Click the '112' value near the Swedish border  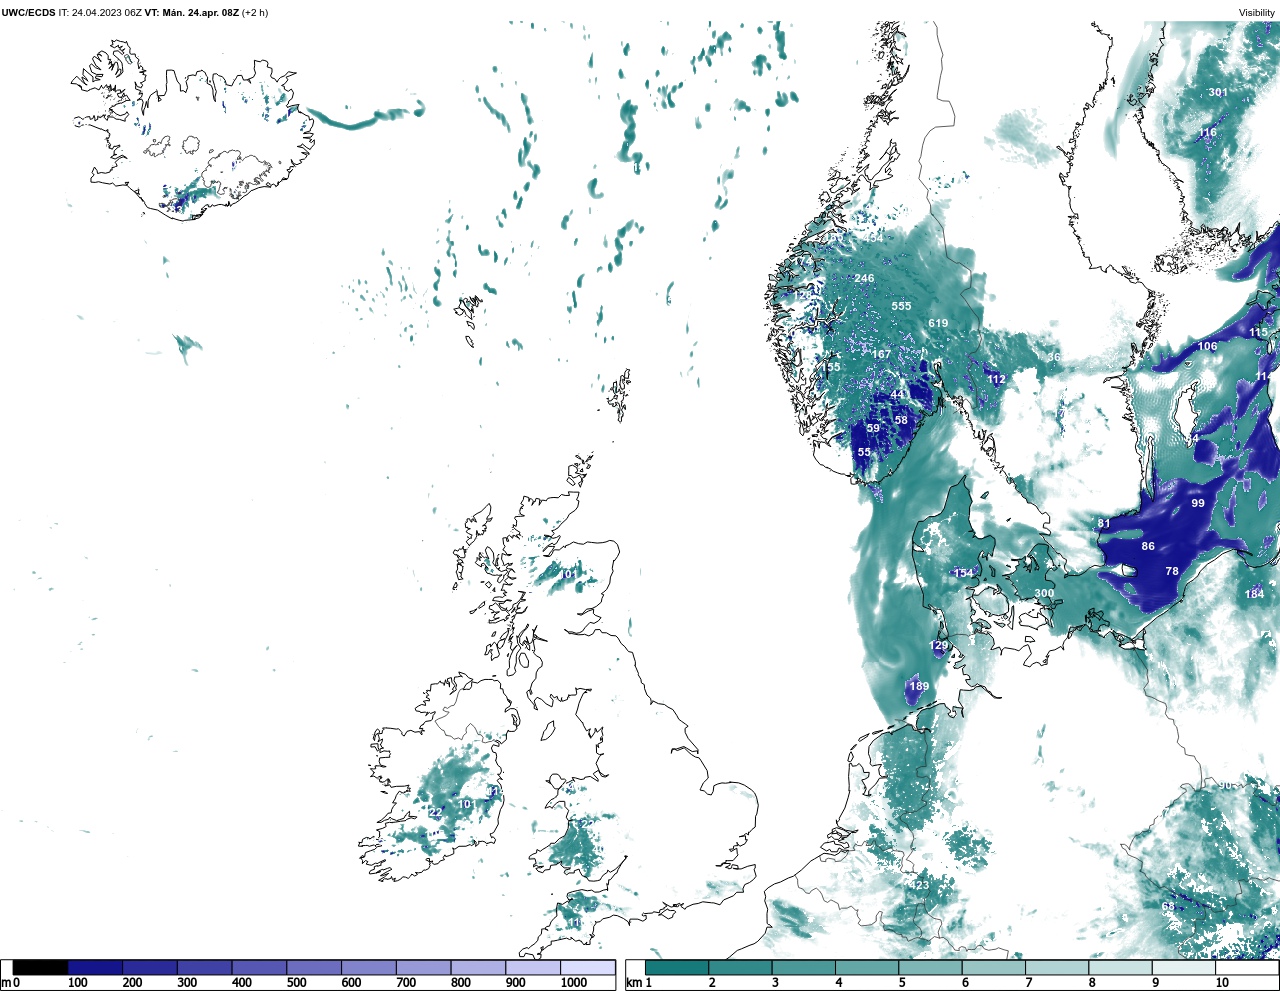[x=996, y=380]
